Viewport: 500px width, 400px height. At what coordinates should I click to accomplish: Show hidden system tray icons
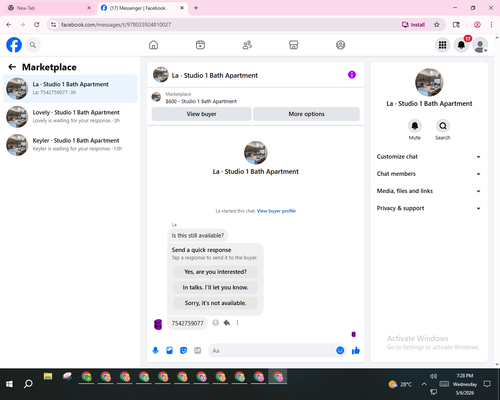424,384
